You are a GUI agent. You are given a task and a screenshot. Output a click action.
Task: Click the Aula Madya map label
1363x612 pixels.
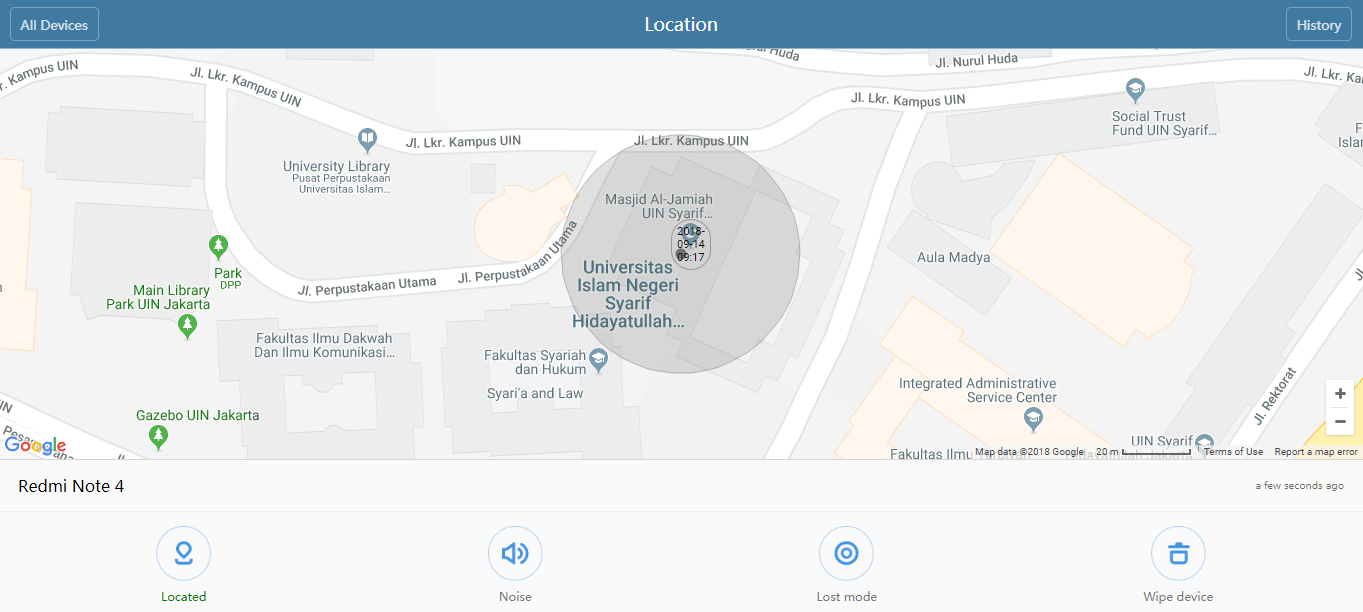[x=954, y=258]
